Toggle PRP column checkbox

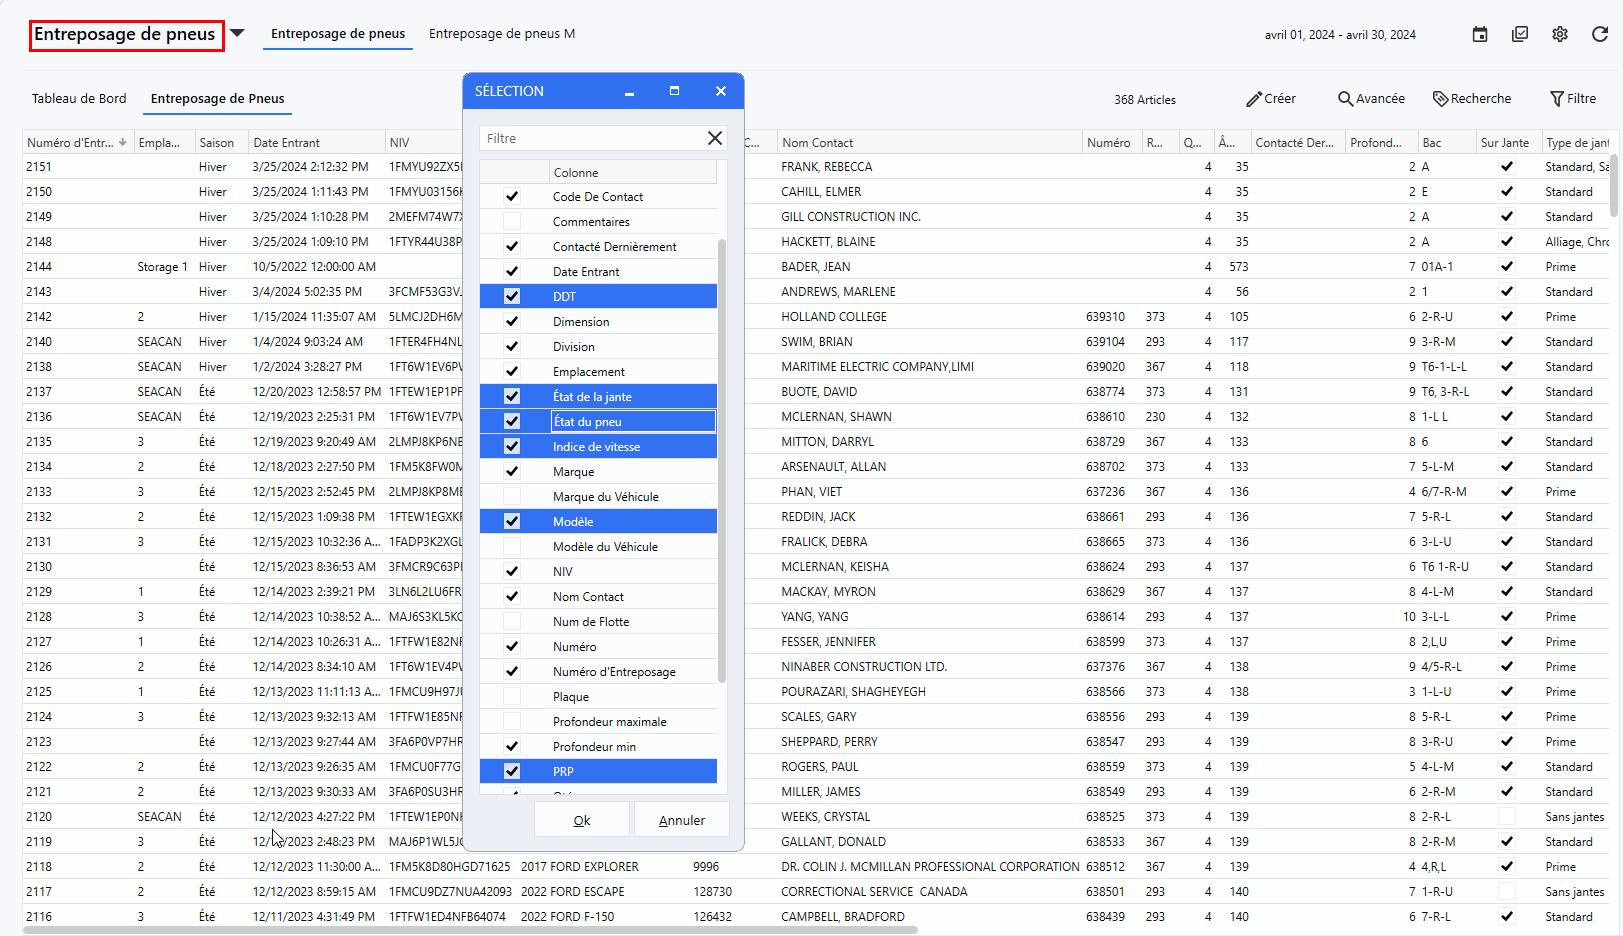[x=512, y=772]
